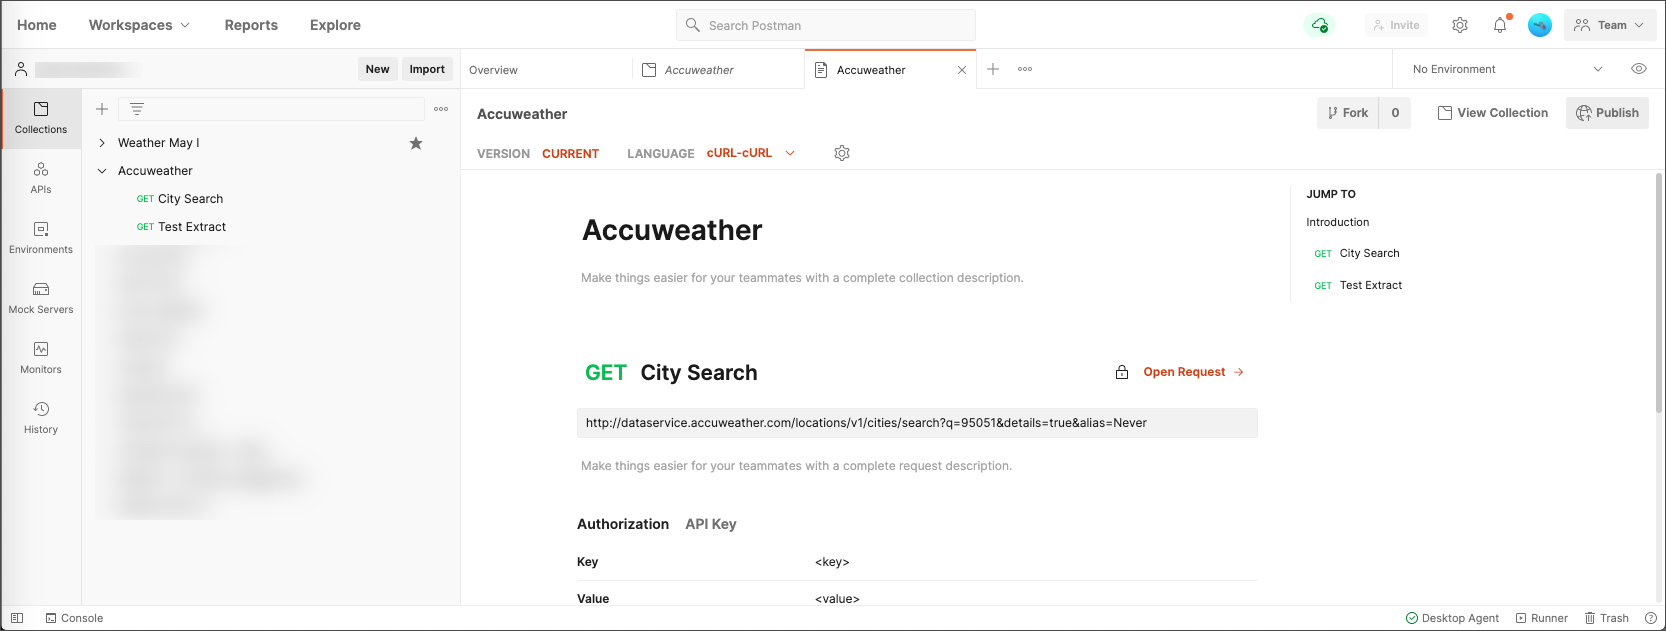Open the Mock Servers sidebar panel
This screenshot has height=631, width=1666.
tap(41, 298)
